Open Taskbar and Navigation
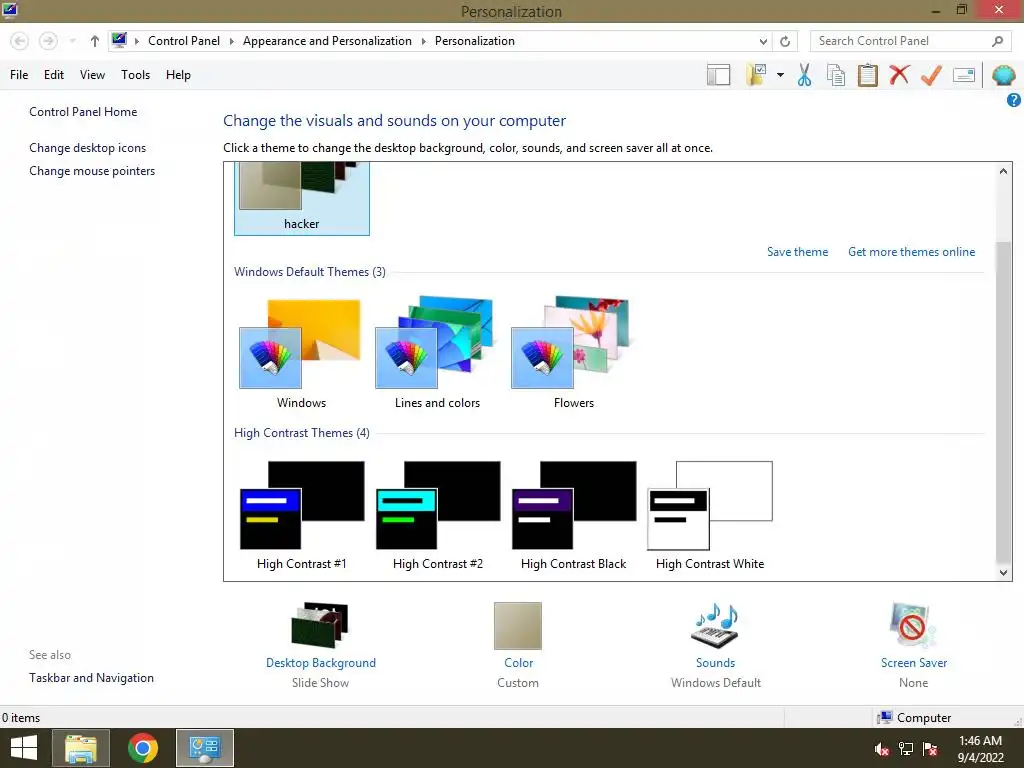The image size is (1024, 768). 91,678
